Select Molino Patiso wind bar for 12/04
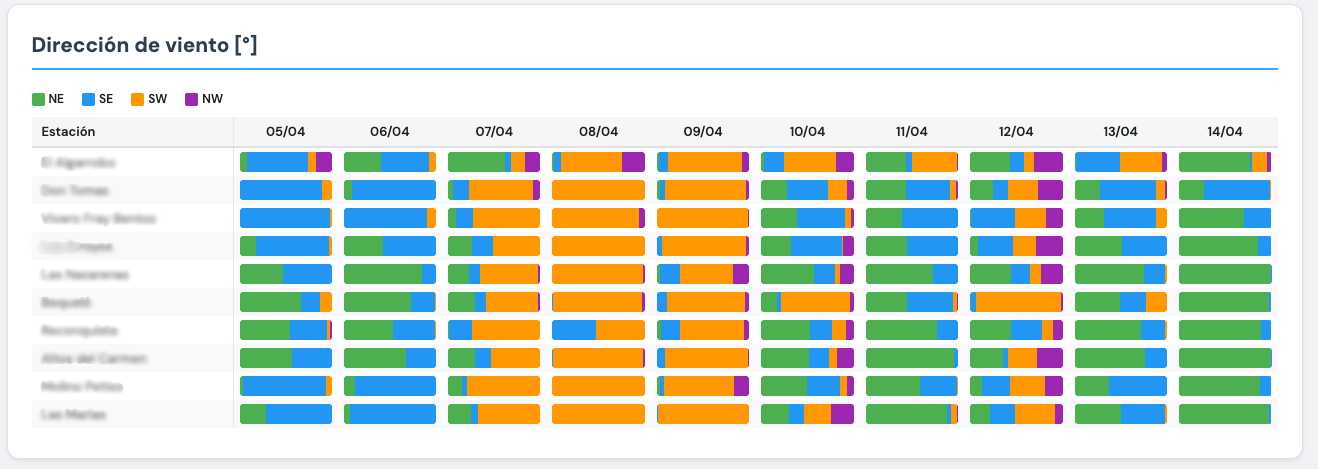The height and width of the screenshot is (469, 1318). click(x=1016, y=386)
